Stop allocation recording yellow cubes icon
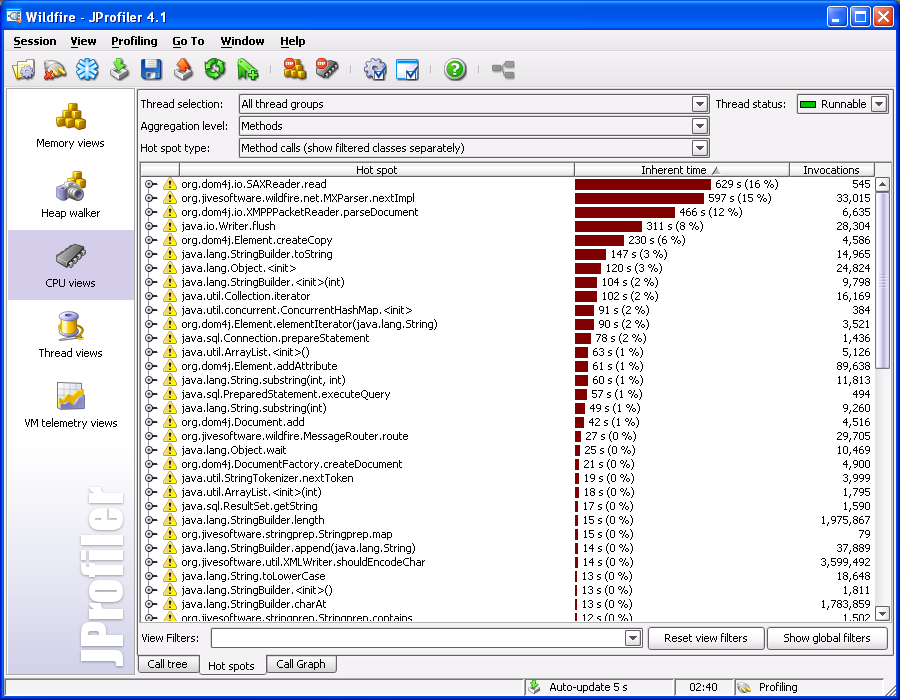900x700 pixels. click(x=294, y=70)
